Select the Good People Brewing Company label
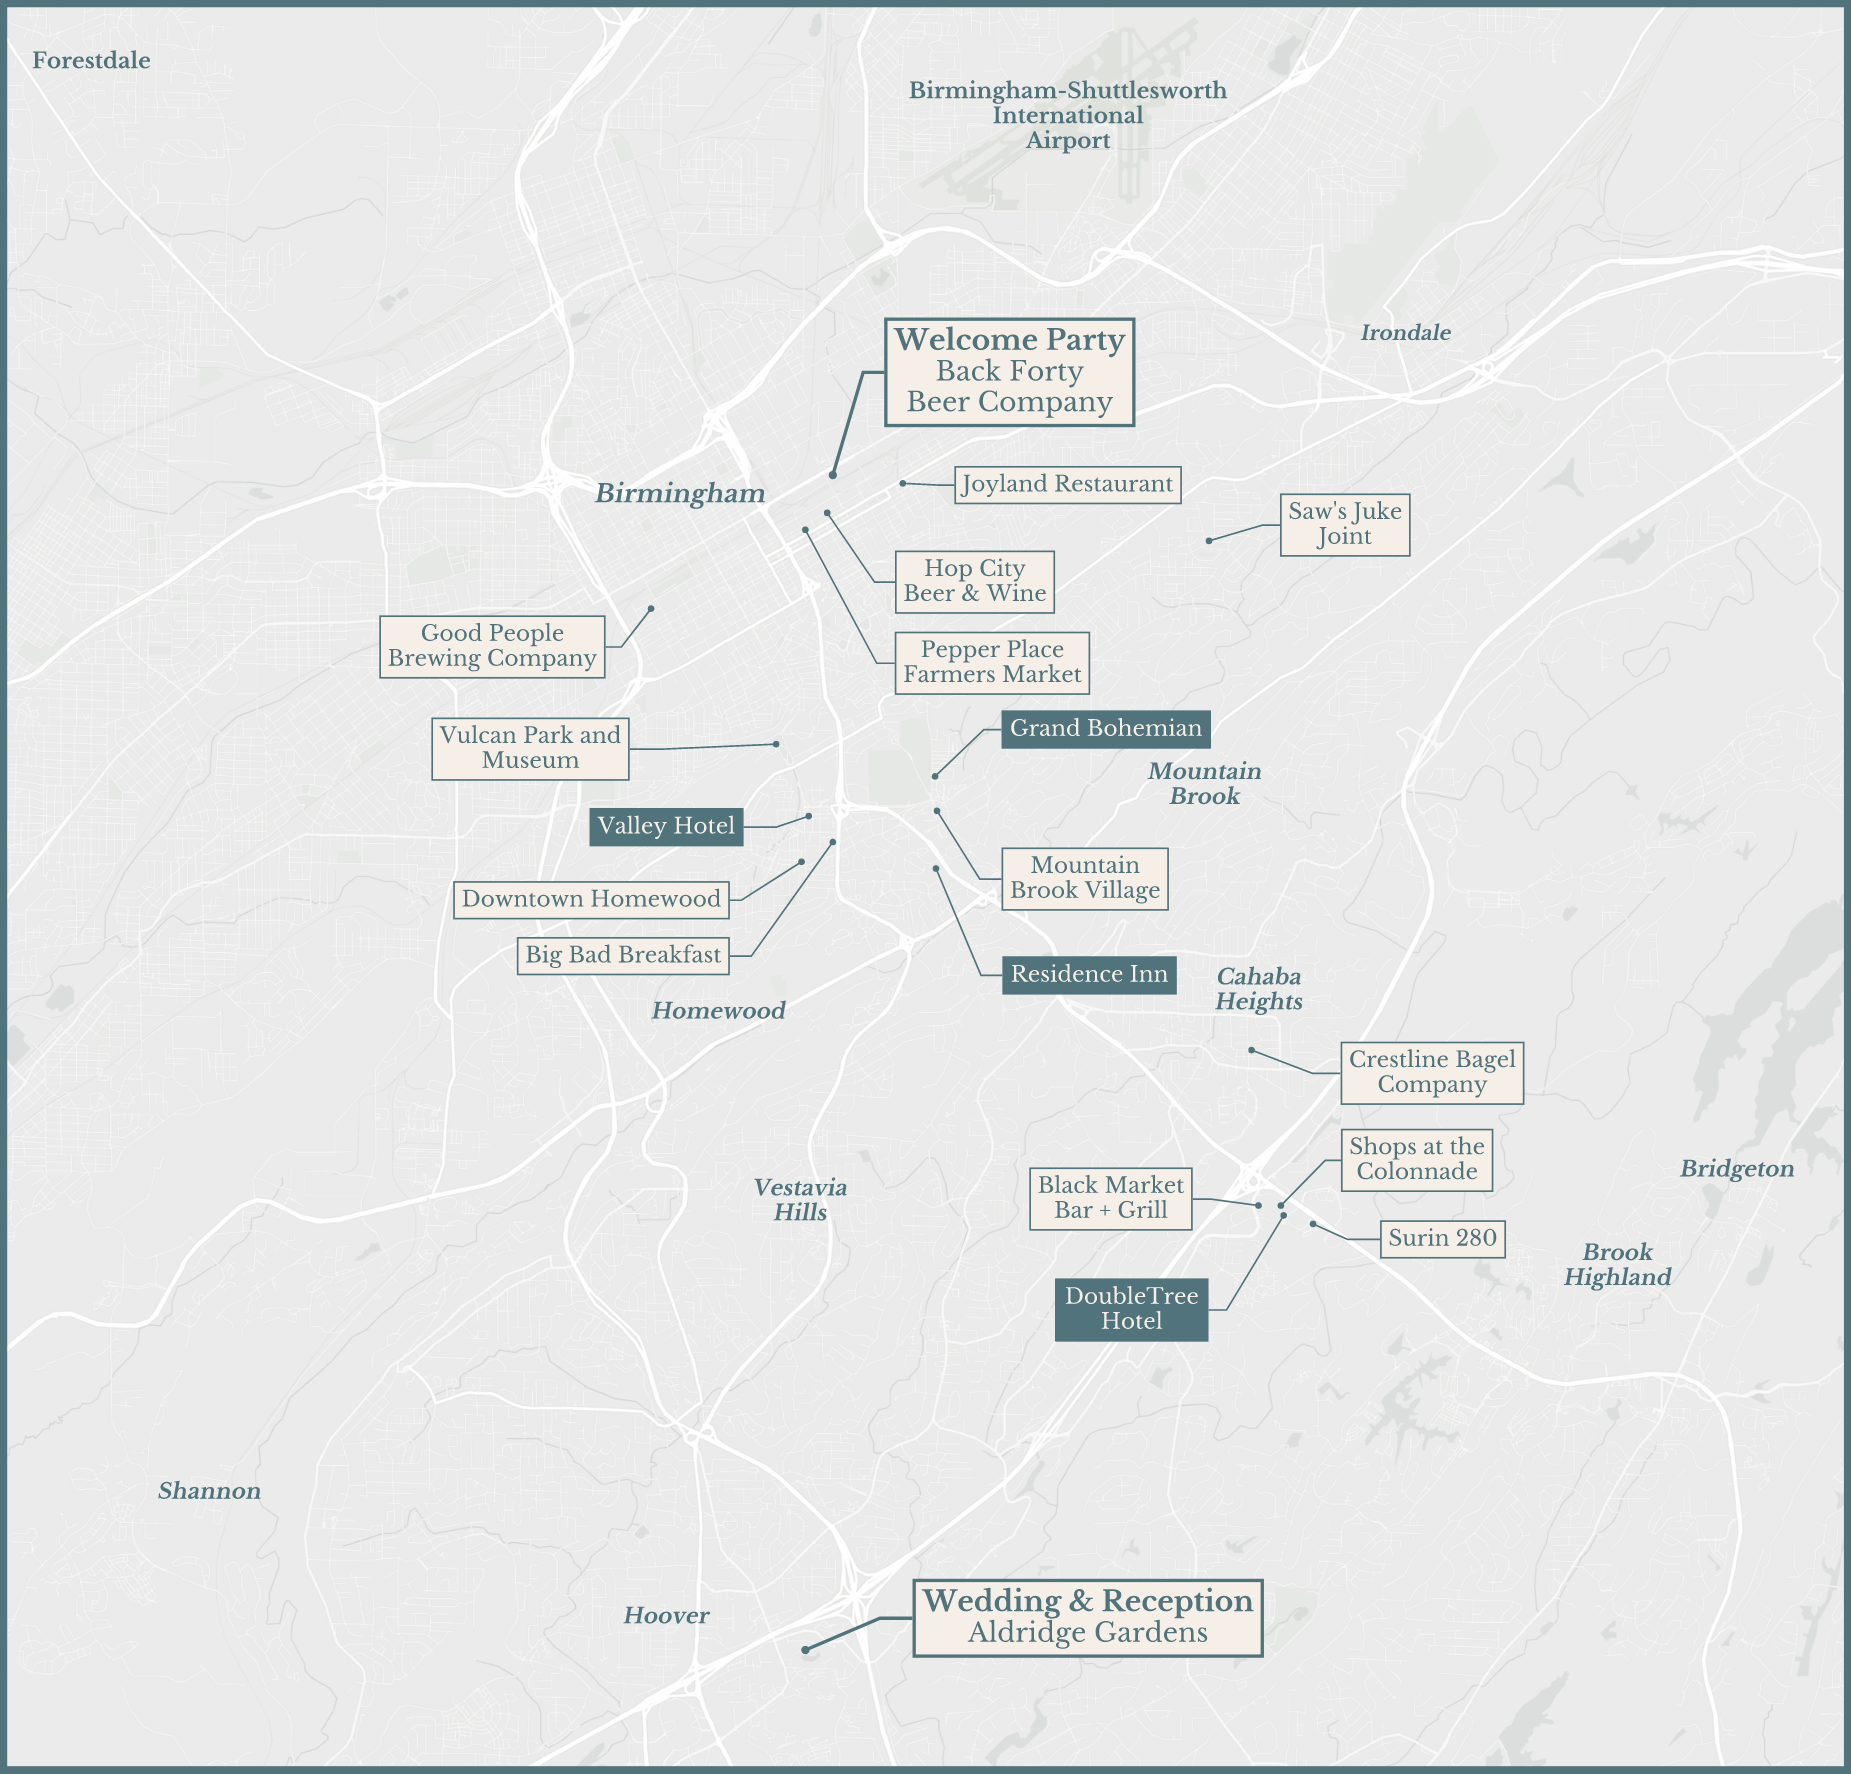Image resolution: width=1851 pixels, height=1774 pixels. [492, 646]
